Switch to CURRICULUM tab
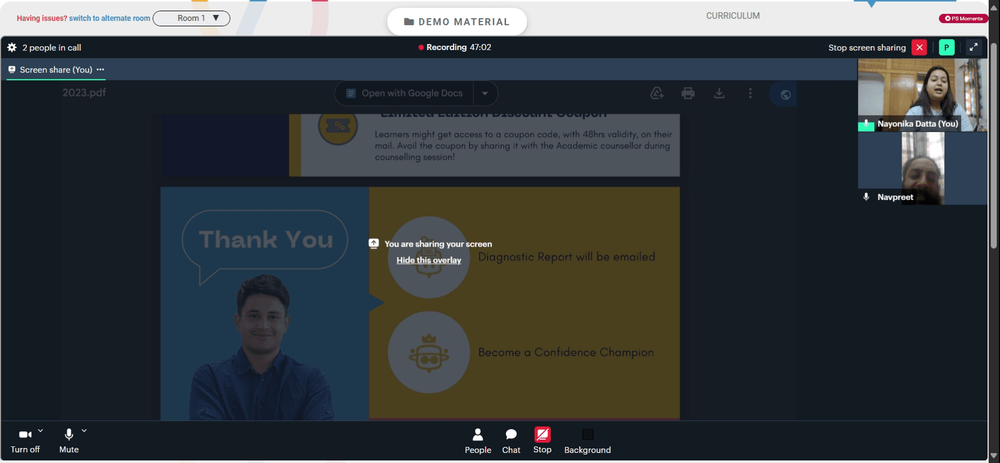Screen dimensions: 1000x463 coord(733,16)
